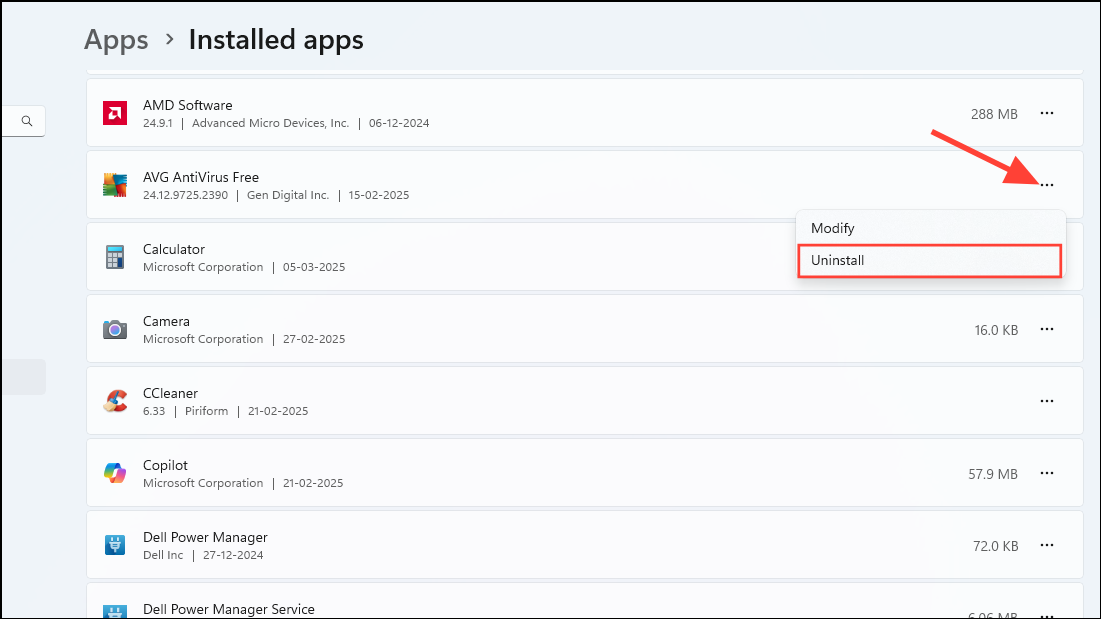Screen dimensions: 1101x619
Task: Click AVG version 24.12.9725.2390 text
Action: coord(185,195)
